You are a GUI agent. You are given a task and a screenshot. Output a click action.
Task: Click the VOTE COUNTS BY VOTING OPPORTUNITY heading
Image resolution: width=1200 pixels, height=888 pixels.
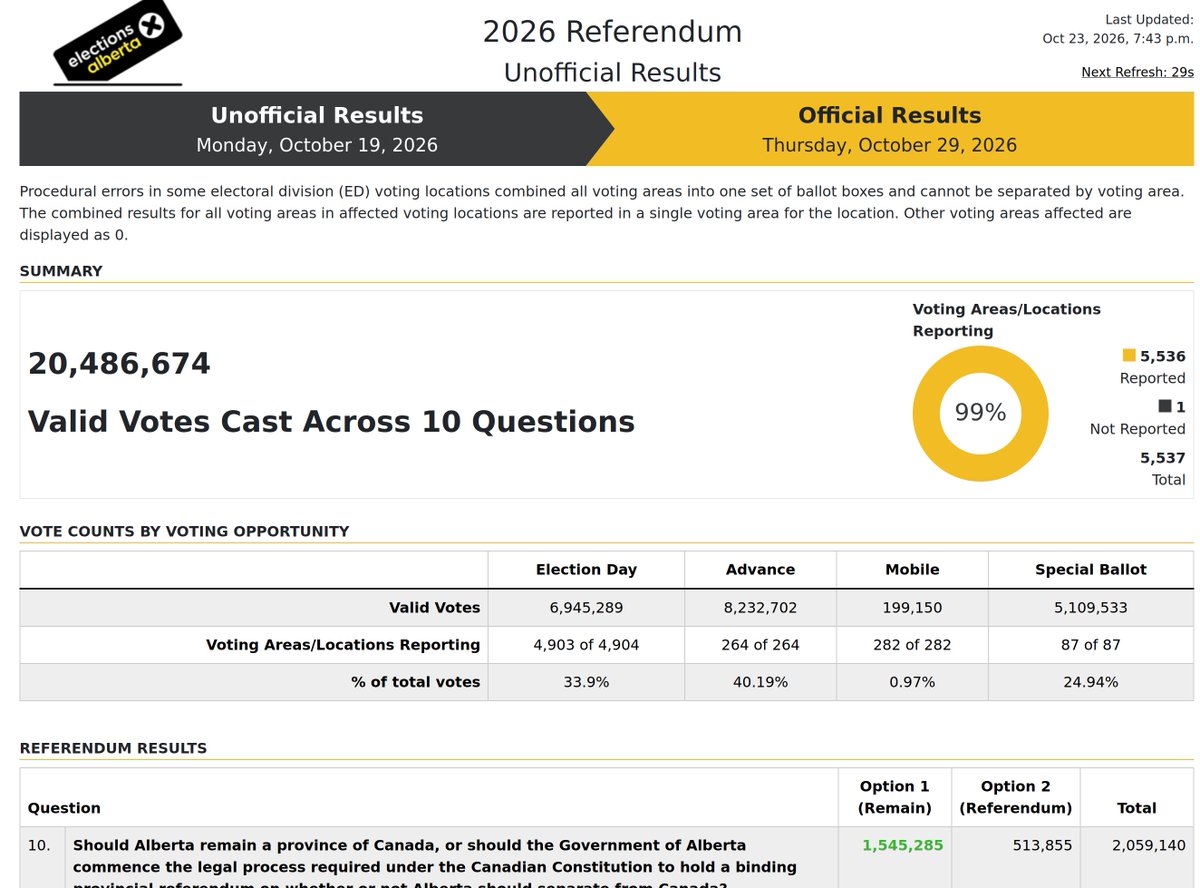click(x=185, y=531)
